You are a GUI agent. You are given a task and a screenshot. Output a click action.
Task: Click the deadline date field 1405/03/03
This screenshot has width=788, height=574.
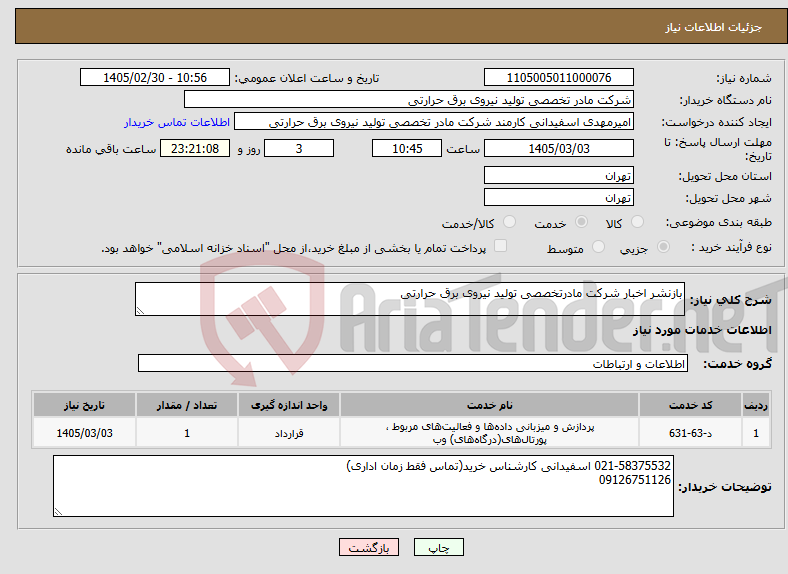pos(559,148)
